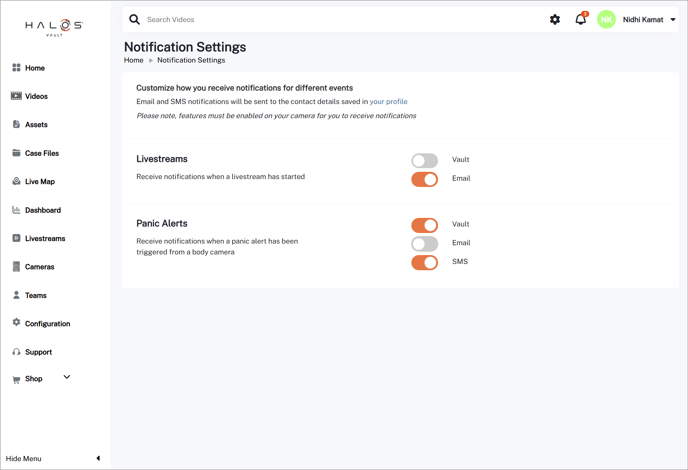Click the search magnifier icon
This screenshot has width=688, height=470.
[x=135, y=20]
